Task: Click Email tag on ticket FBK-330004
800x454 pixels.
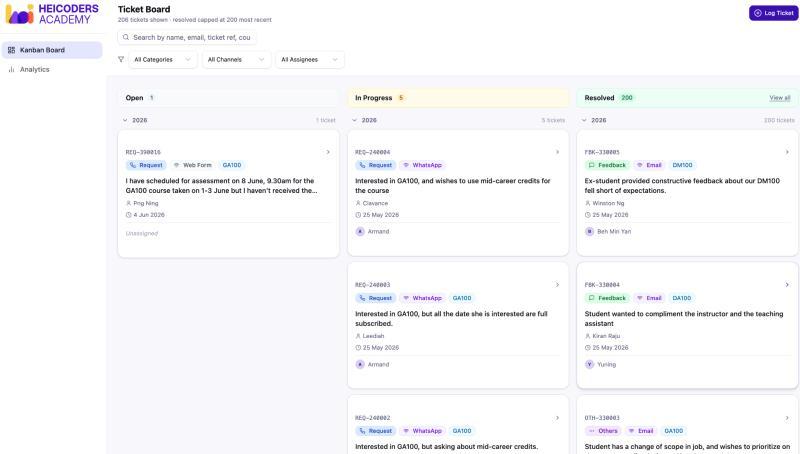Action: click(x=649, y=298)
